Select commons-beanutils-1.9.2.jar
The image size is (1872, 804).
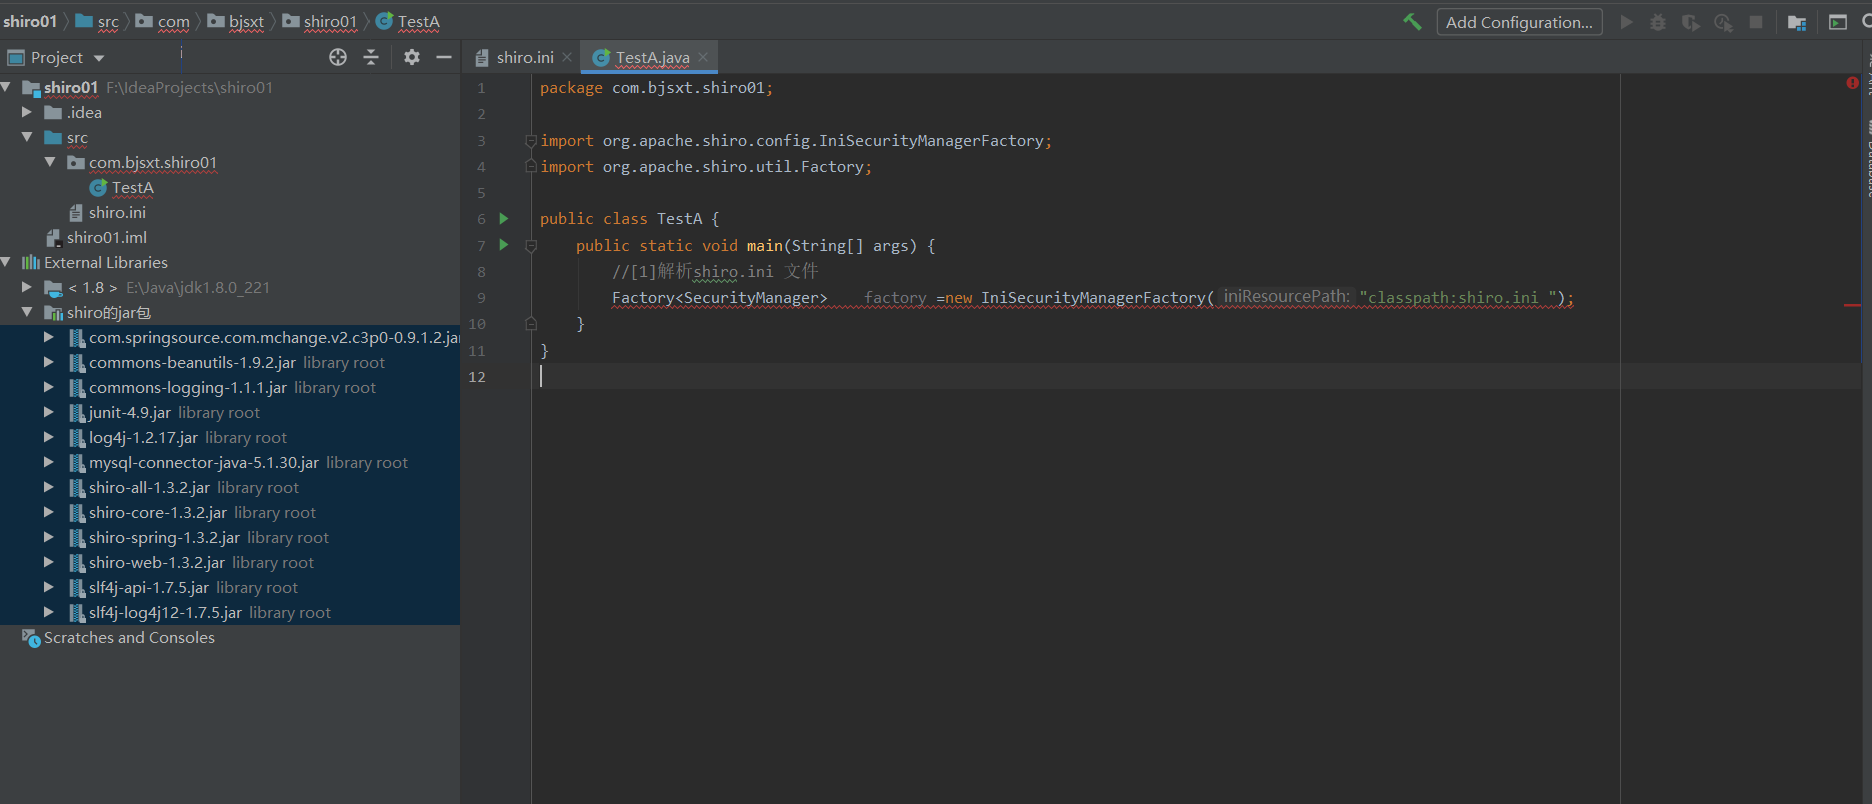point(192,363)
